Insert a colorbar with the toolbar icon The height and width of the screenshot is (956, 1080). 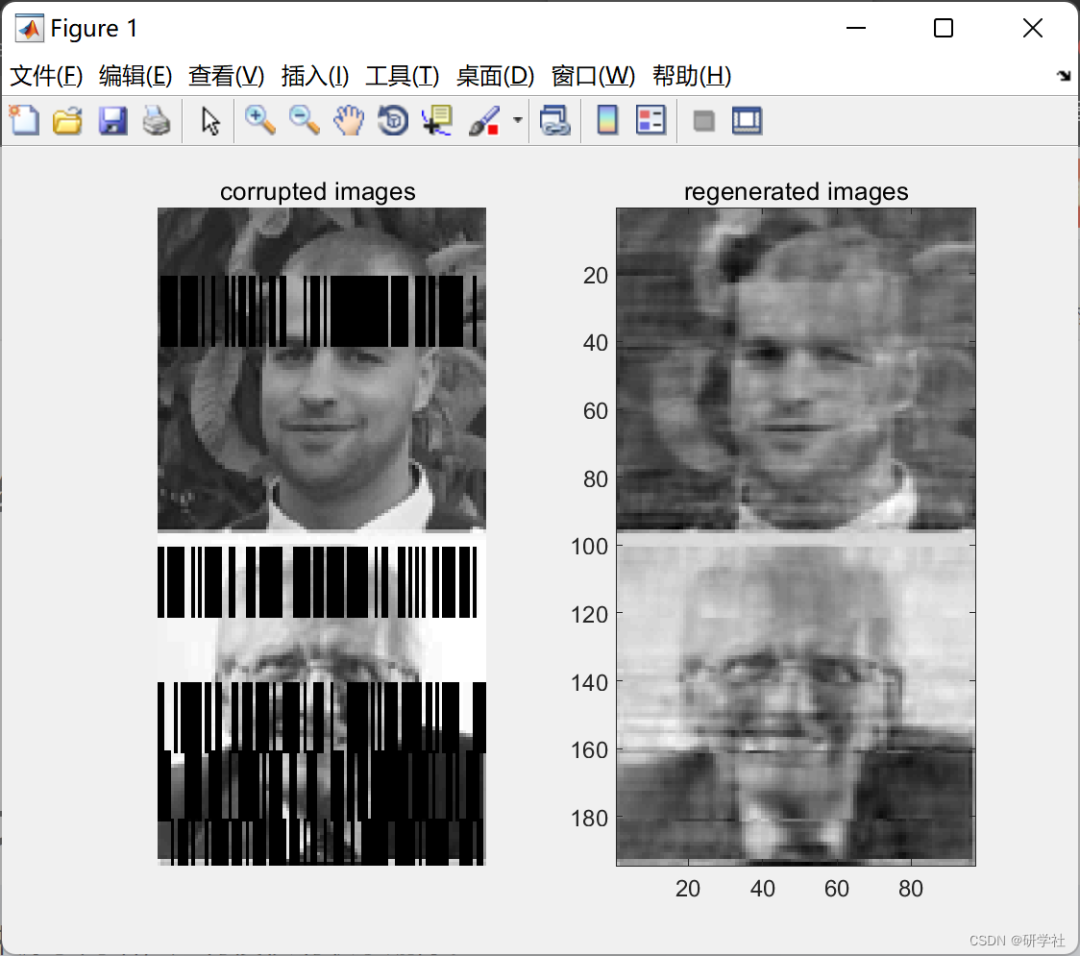607,121
